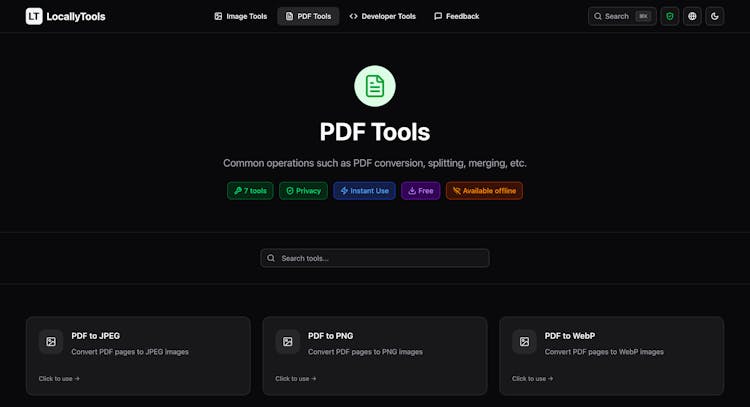Image resolution: width=750 pixels, height=407 pixels.
Task: Open the header Search box
Action: pyautogui.click(x=622, y=16)
